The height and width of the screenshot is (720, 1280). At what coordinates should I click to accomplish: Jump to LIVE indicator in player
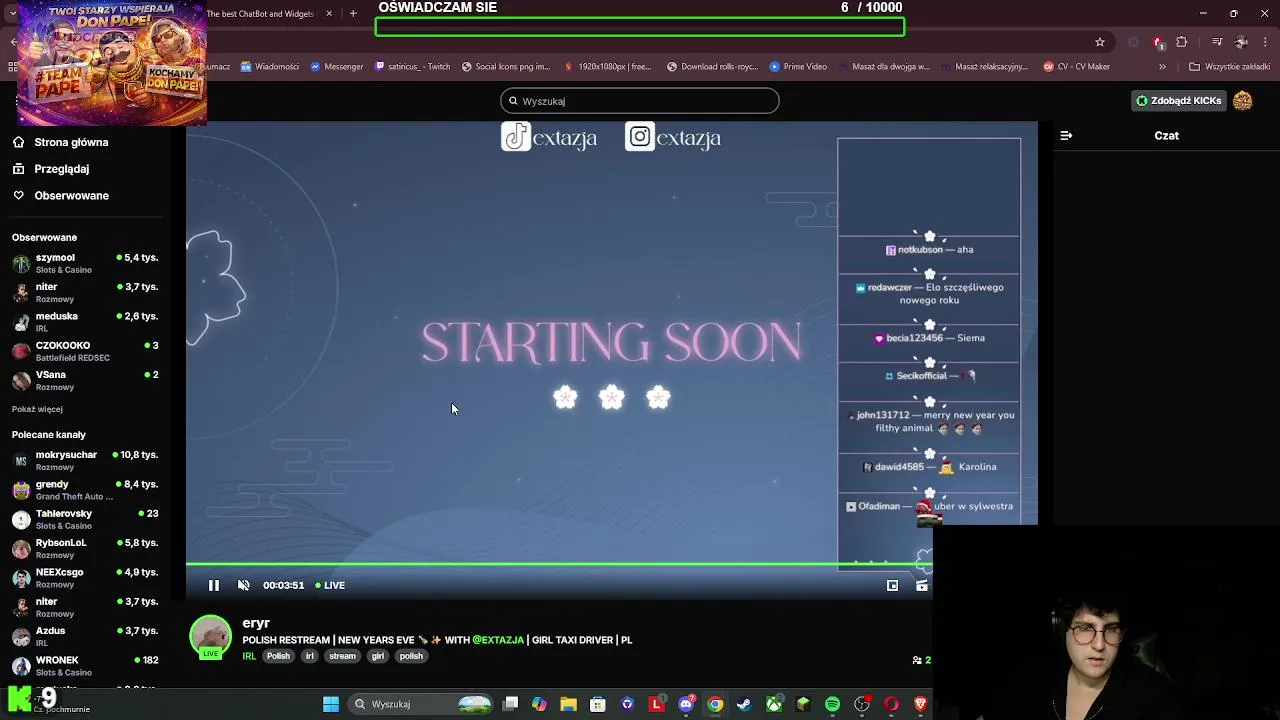point(330,585)
